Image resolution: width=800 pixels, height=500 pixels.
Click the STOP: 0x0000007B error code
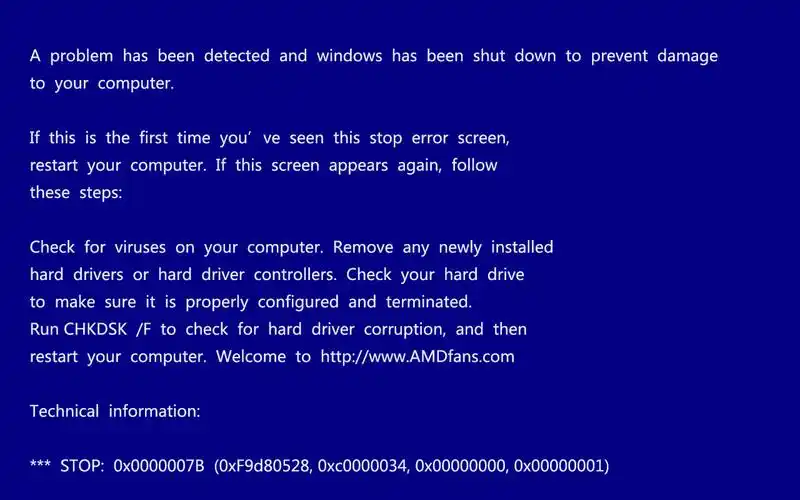click(x=132, y=466)
